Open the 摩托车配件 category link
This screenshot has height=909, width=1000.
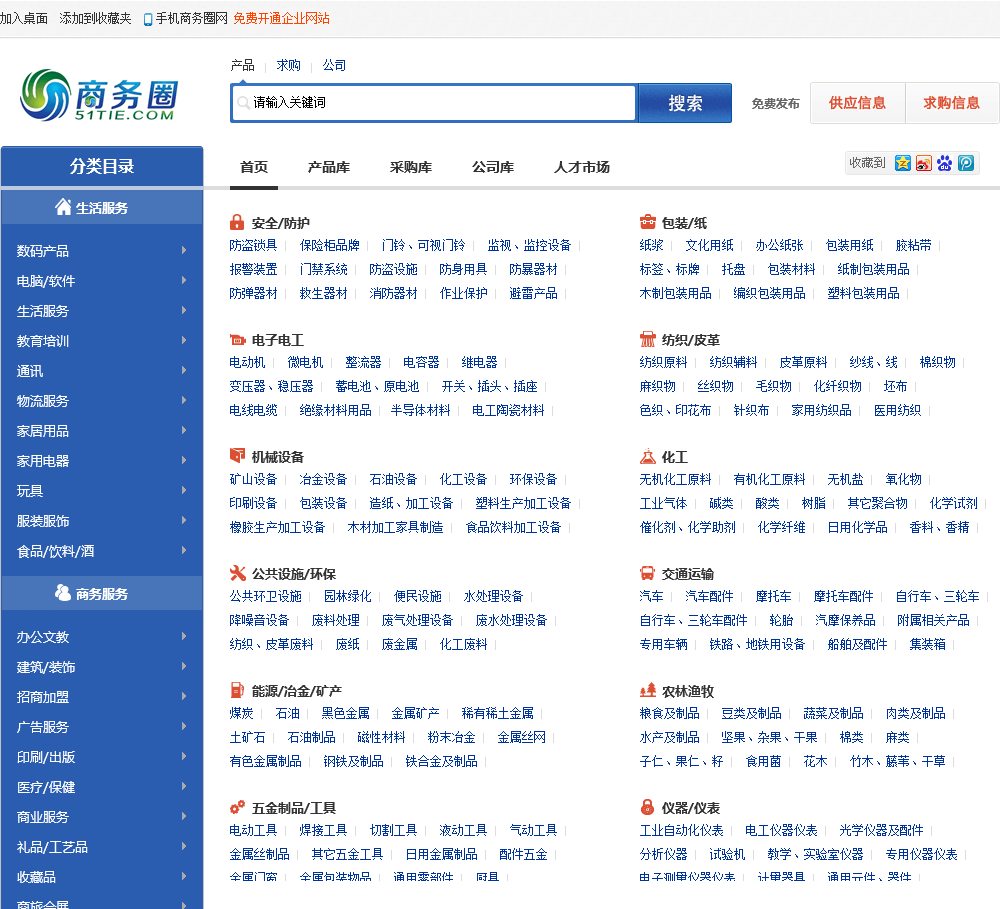coord(843,596)
